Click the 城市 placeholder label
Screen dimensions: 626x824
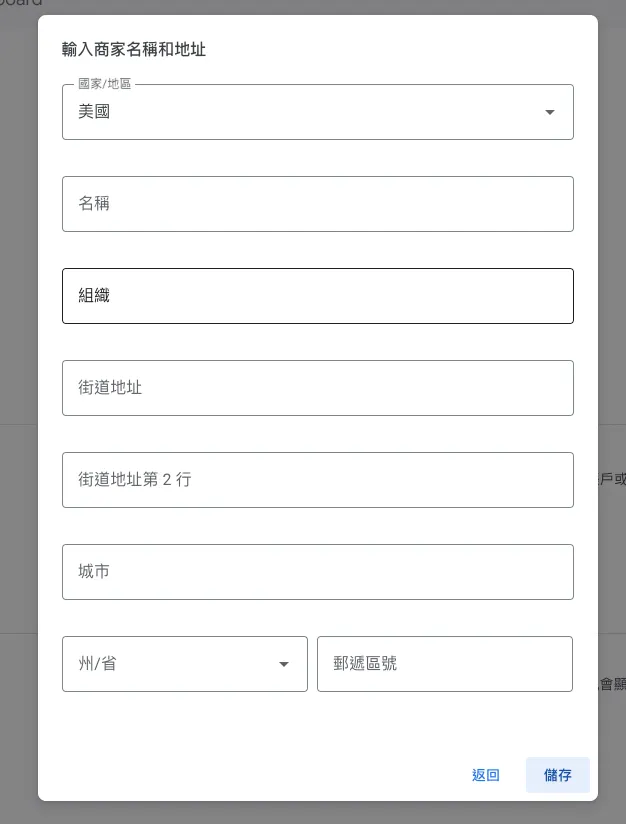pyautogui.click(x=94, y=572)
